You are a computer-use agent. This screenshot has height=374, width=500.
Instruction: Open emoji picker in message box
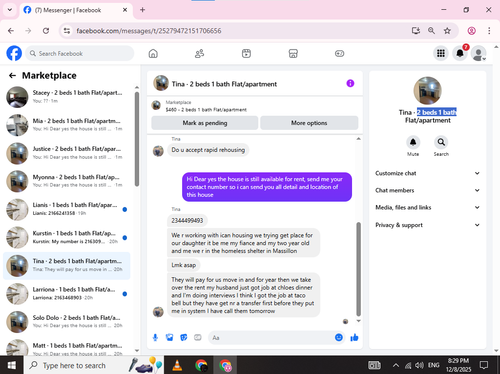[x=339, y=337]
